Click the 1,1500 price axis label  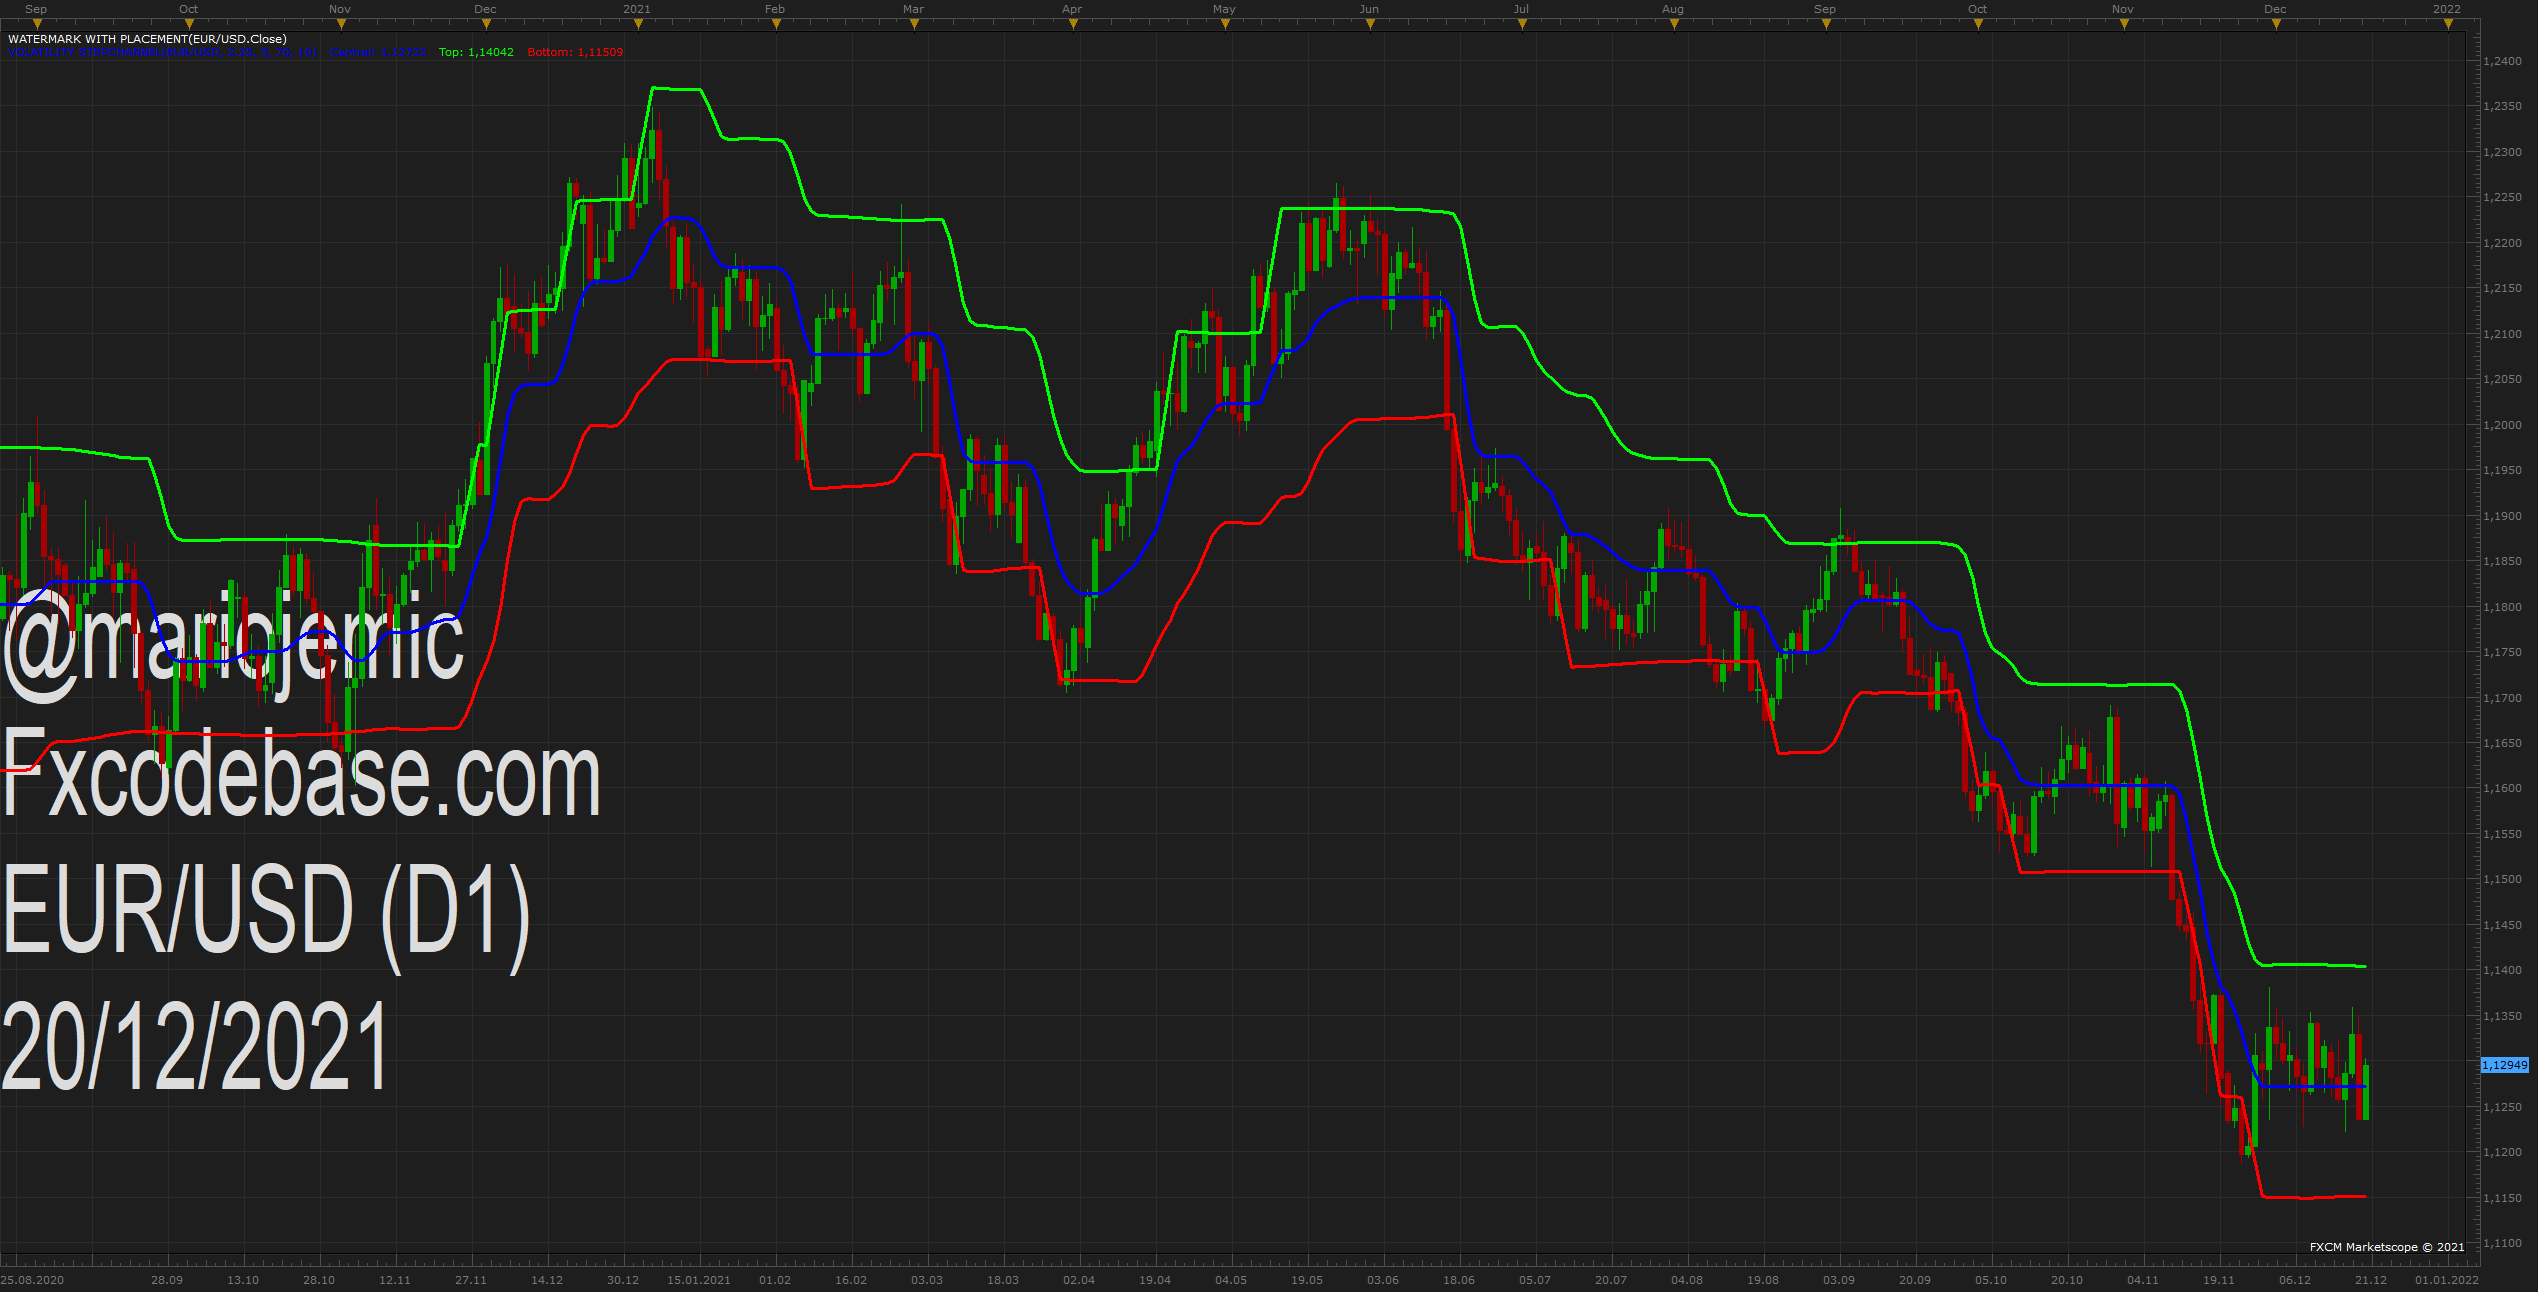point(2502,879)
